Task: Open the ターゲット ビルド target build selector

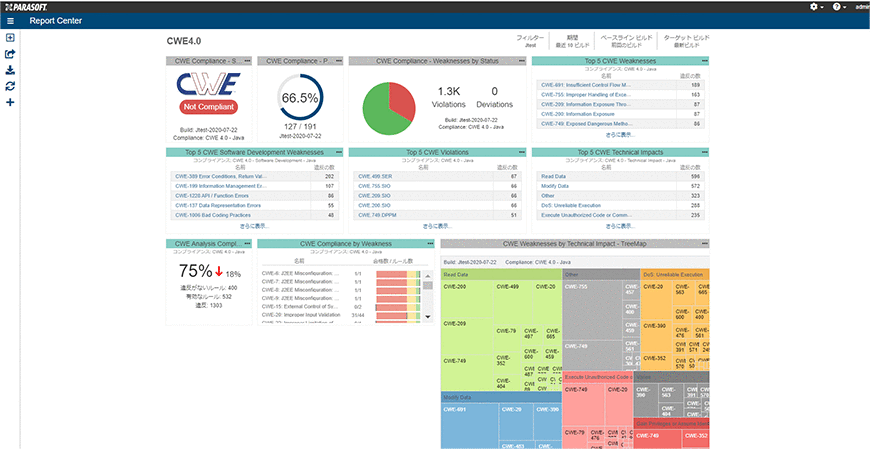Action: pos(686,41)
